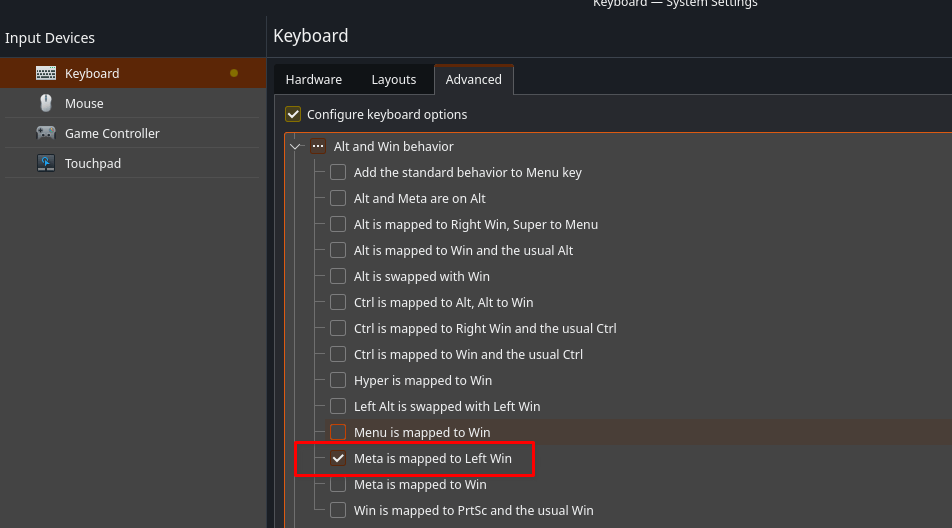Open the Layouts tab
Viewport: 952px width, 528px height.
pyautogui.click(x=393, y=79)
